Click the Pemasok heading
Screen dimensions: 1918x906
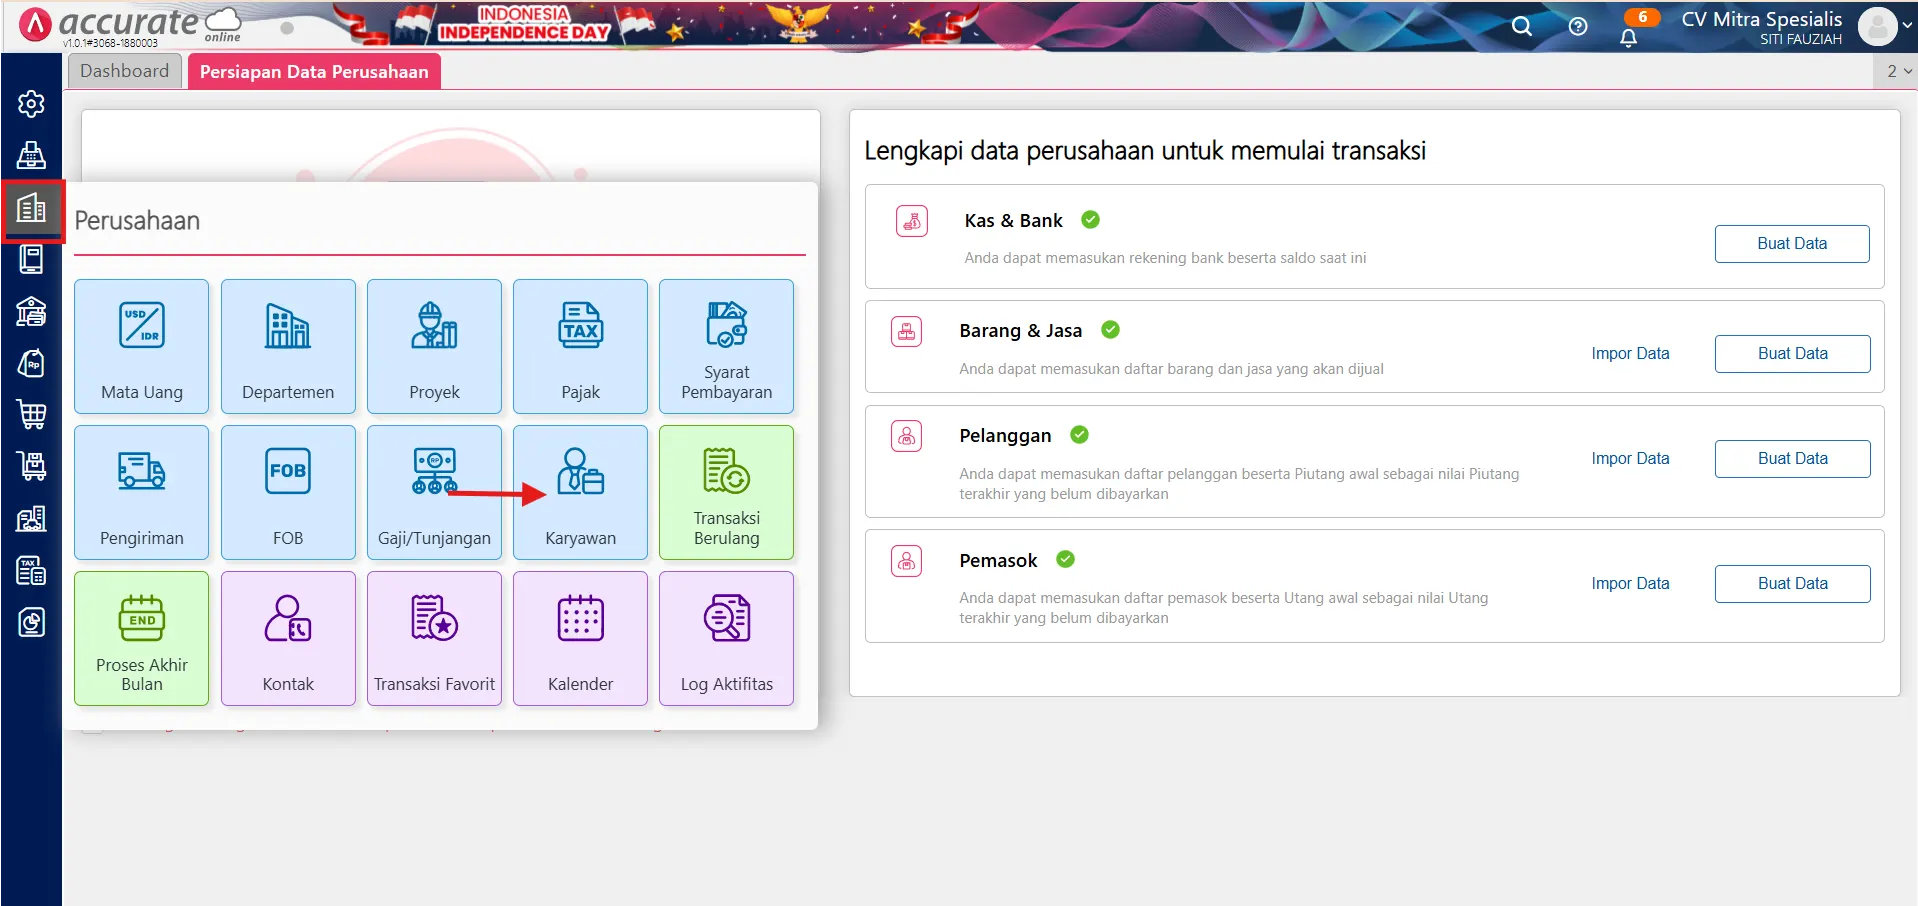point(998,560)
